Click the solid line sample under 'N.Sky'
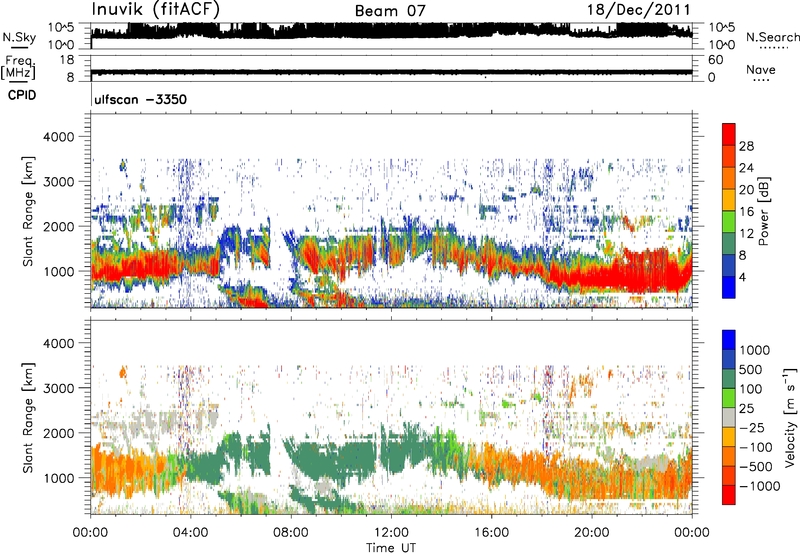Viewport: 800px width, 554px height. click(19, 47)
